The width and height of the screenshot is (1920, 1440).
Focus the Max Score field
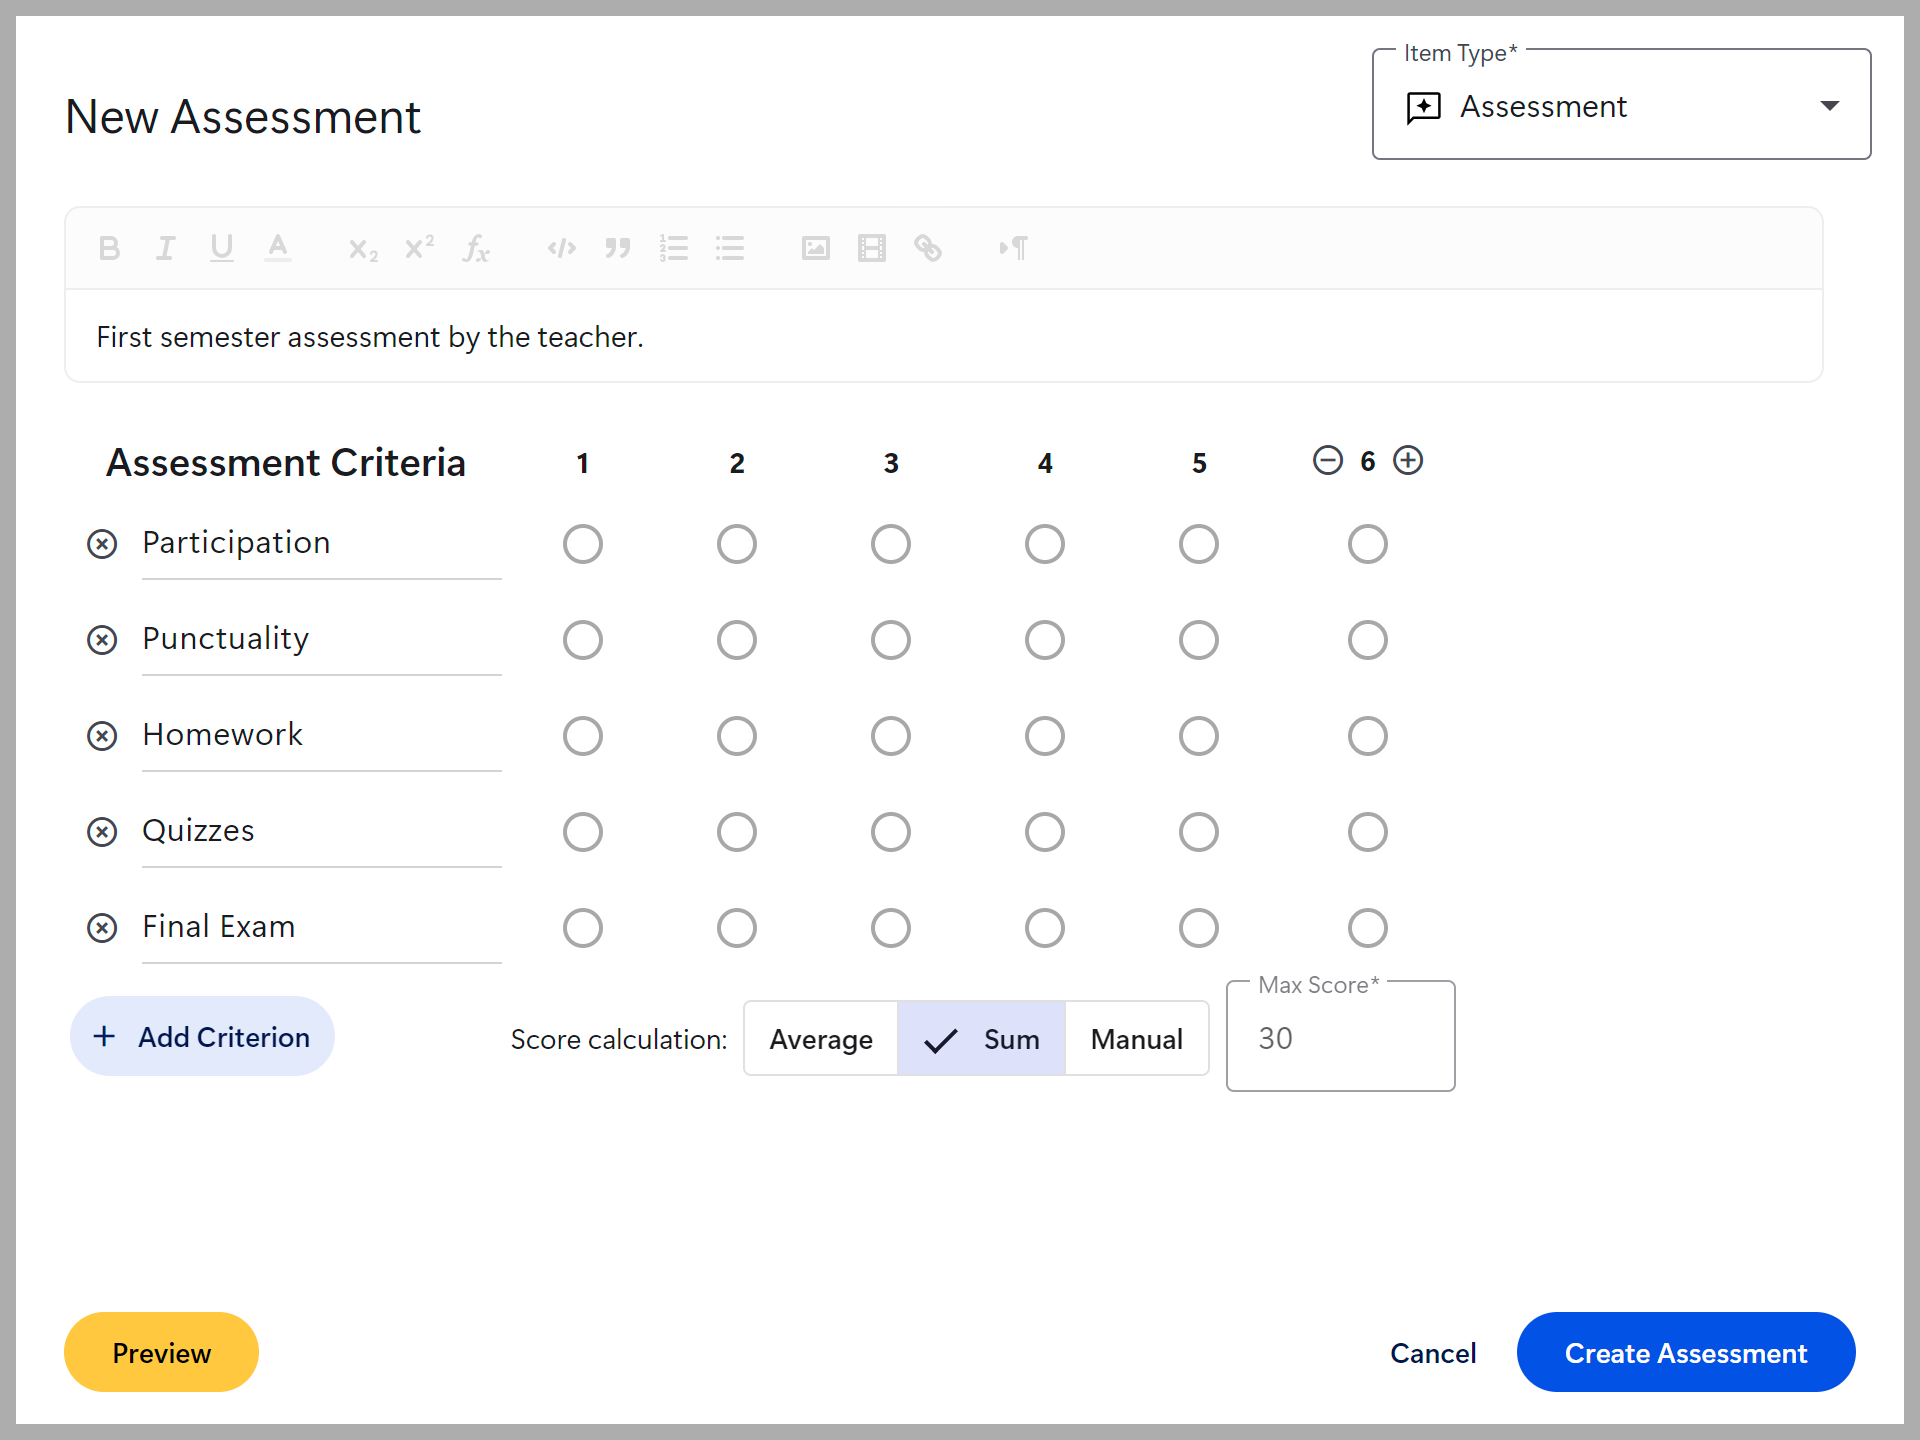click(1340, 1038)
